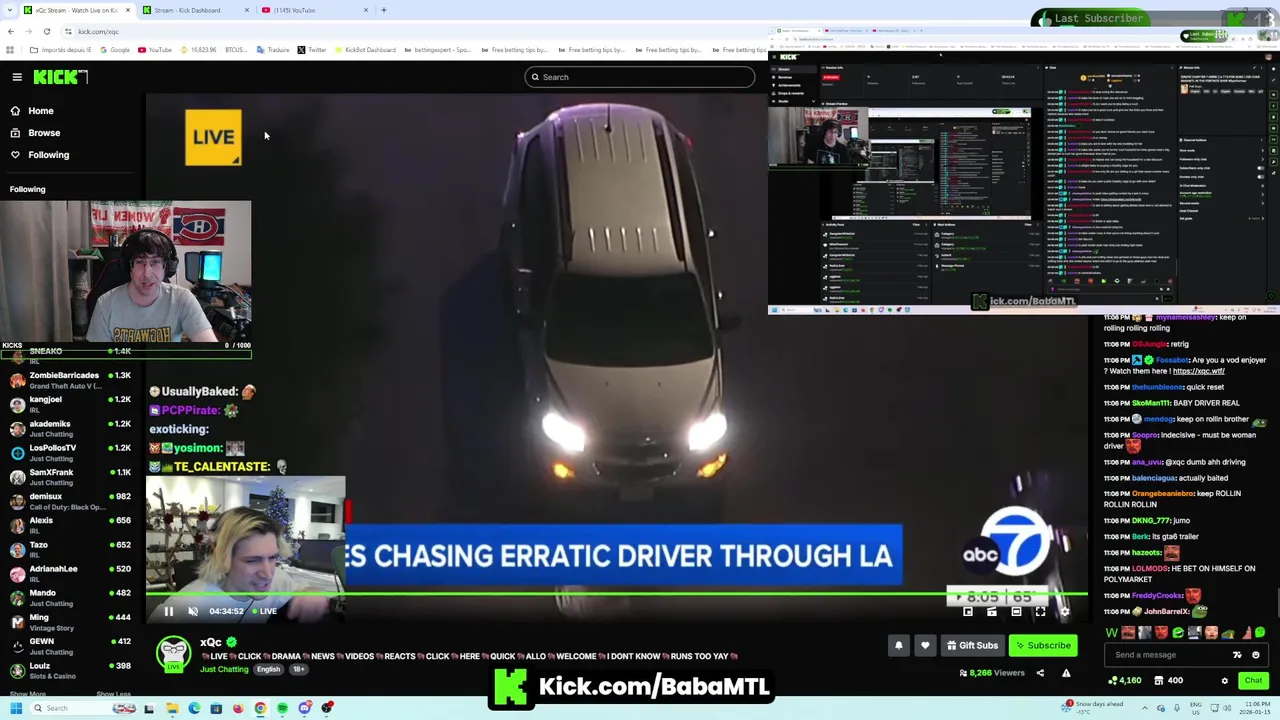Viewport: 1280px width, 720px height.
Task: Open the Windows Start menu
Action: coord(15,708)
